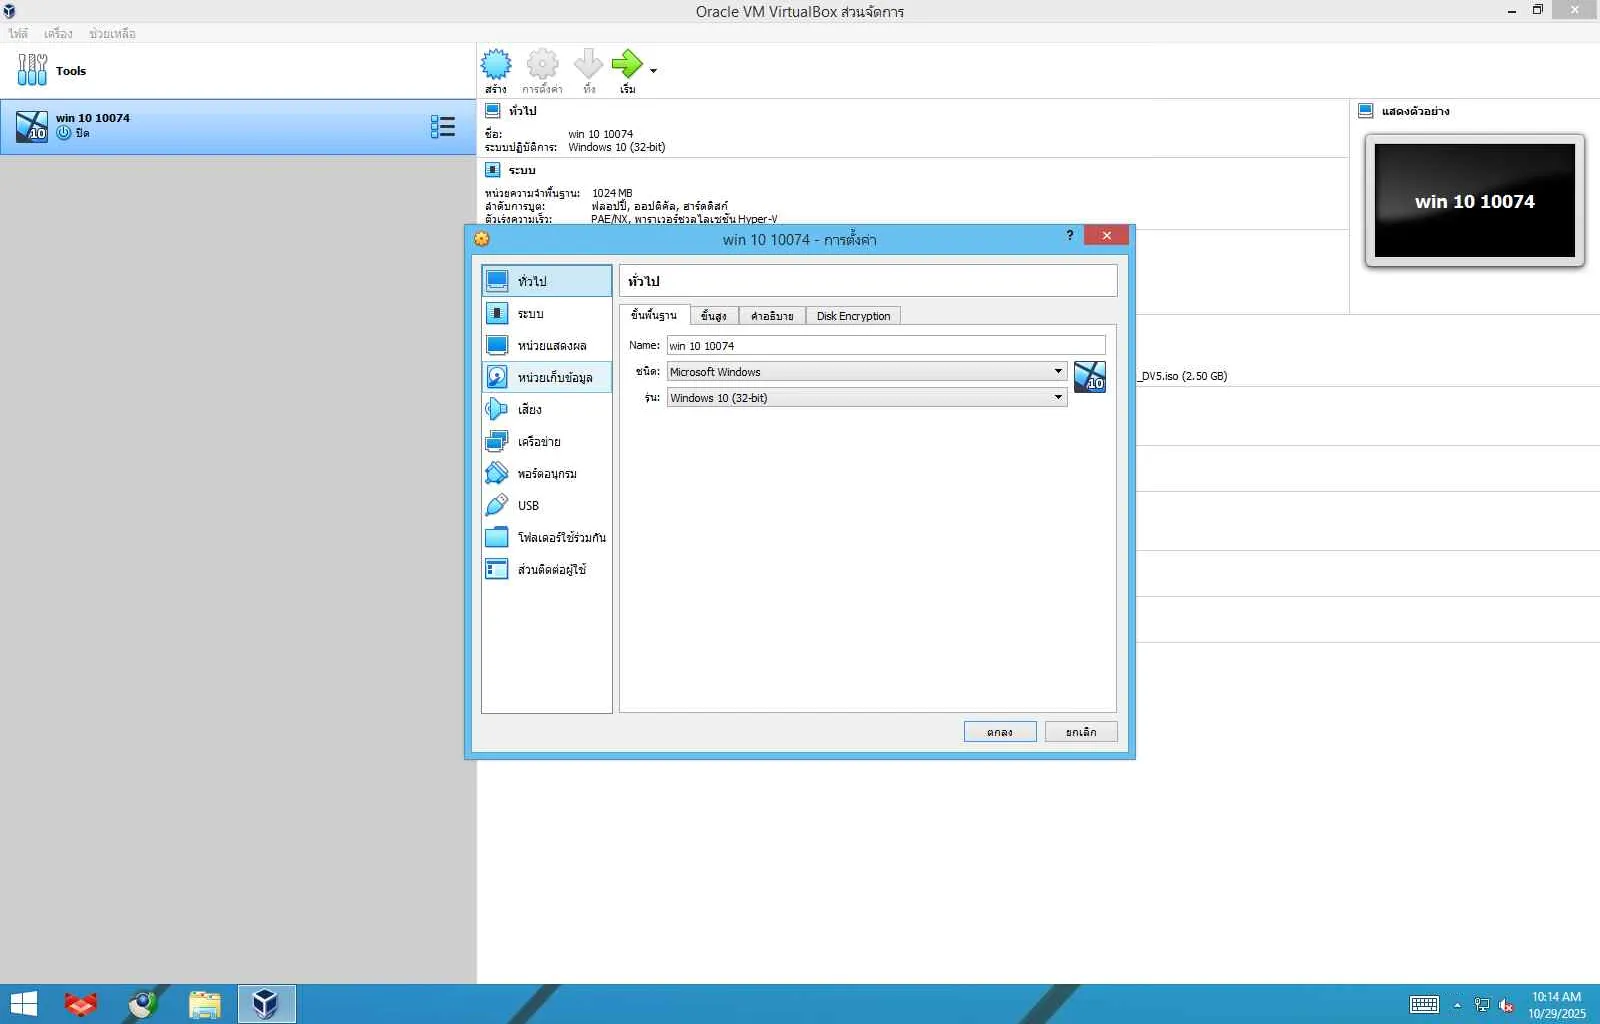Select โฟลเดอร์ใช้ร่วมกัน (Shared Folders) in the settings sidebar
Viewport: 1600px width, 1024px height.
point(547,537)
